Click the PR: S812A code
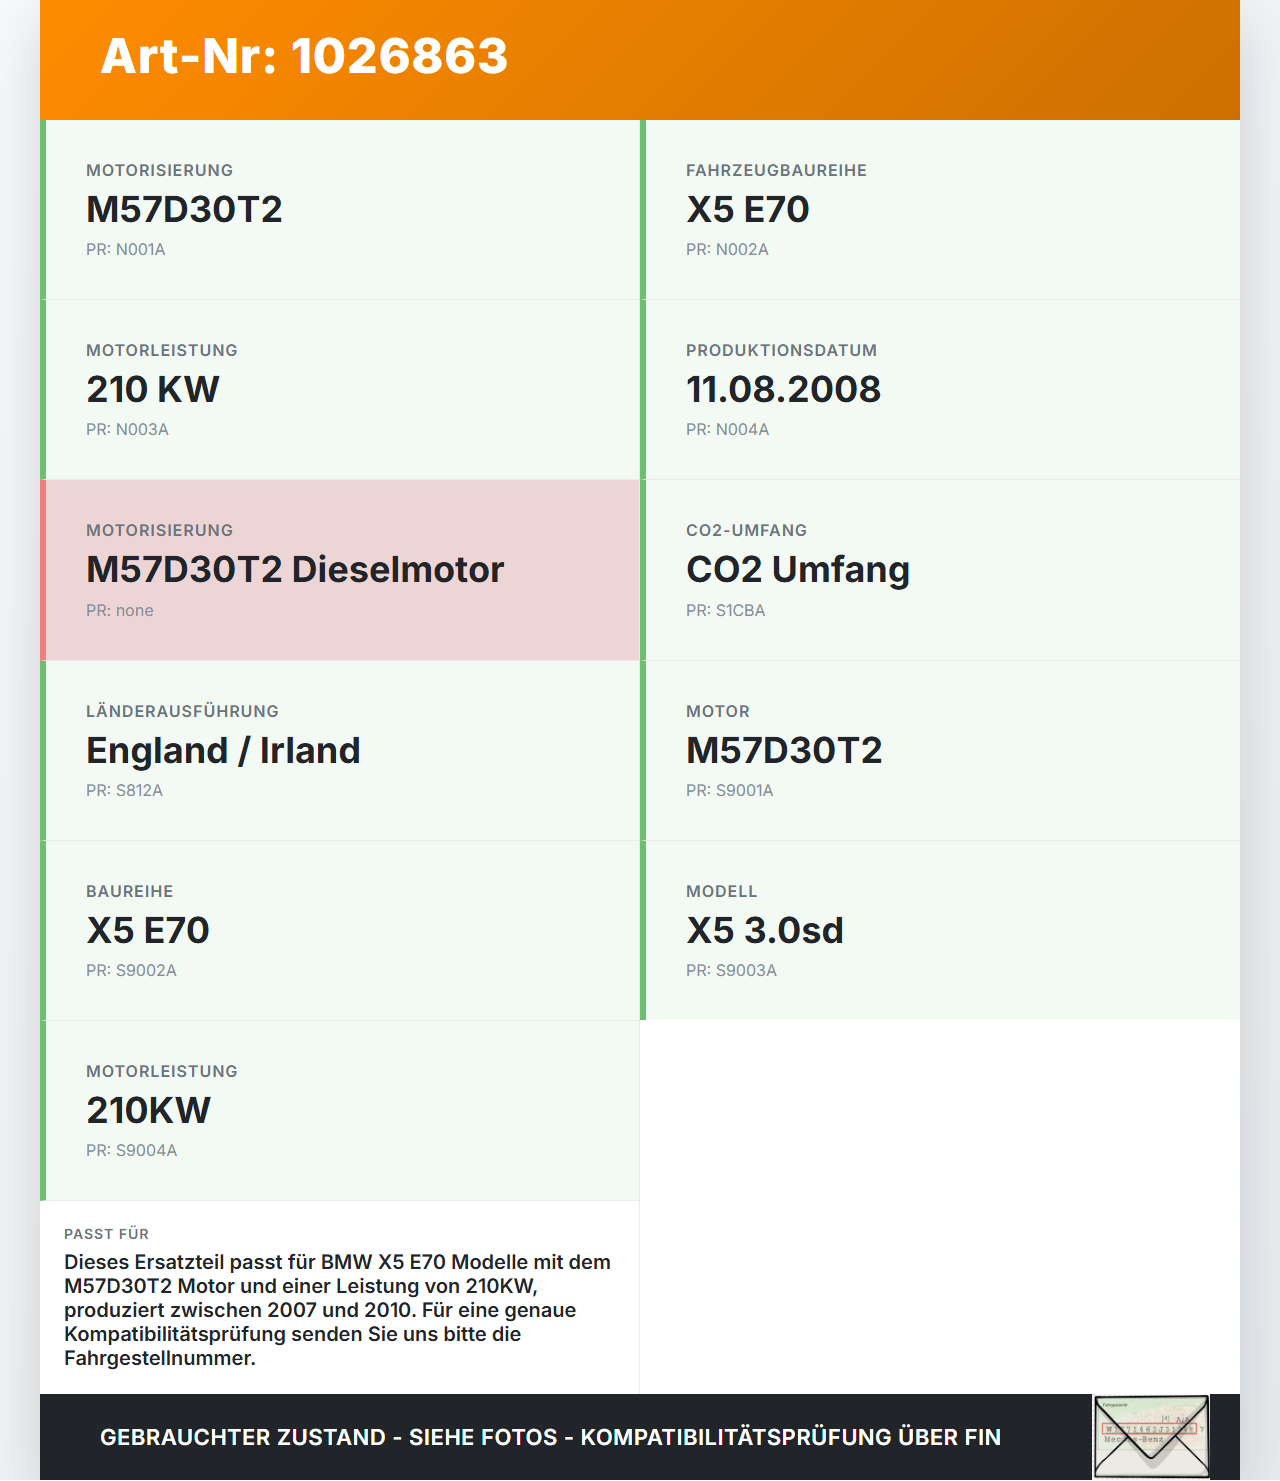Viewport: 1280px width, 1481px height. pos(124,790)
